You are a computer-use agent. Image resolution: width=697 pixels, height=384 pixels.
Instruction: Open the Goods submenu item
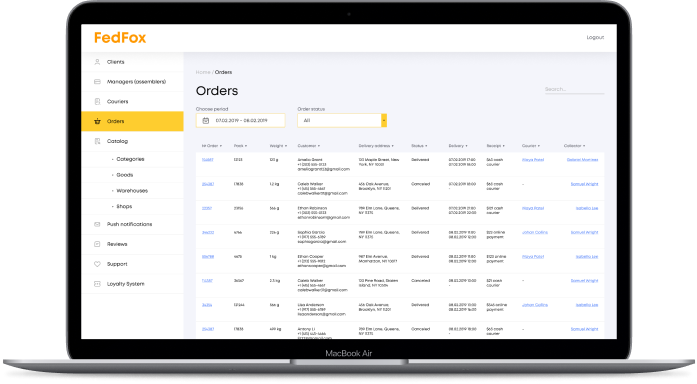coord(124,175)
